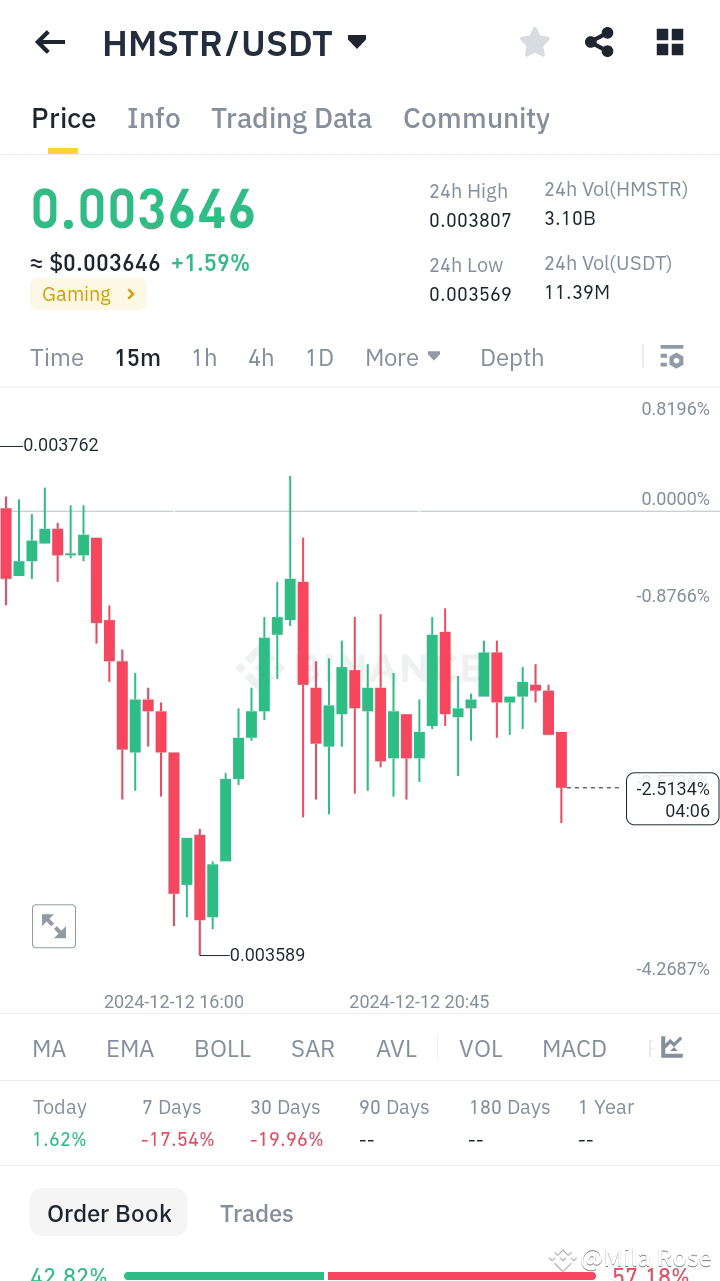Switch to the Trading Data tab
This screenshot has height=1281, width=720.
[x=291, y=118]
